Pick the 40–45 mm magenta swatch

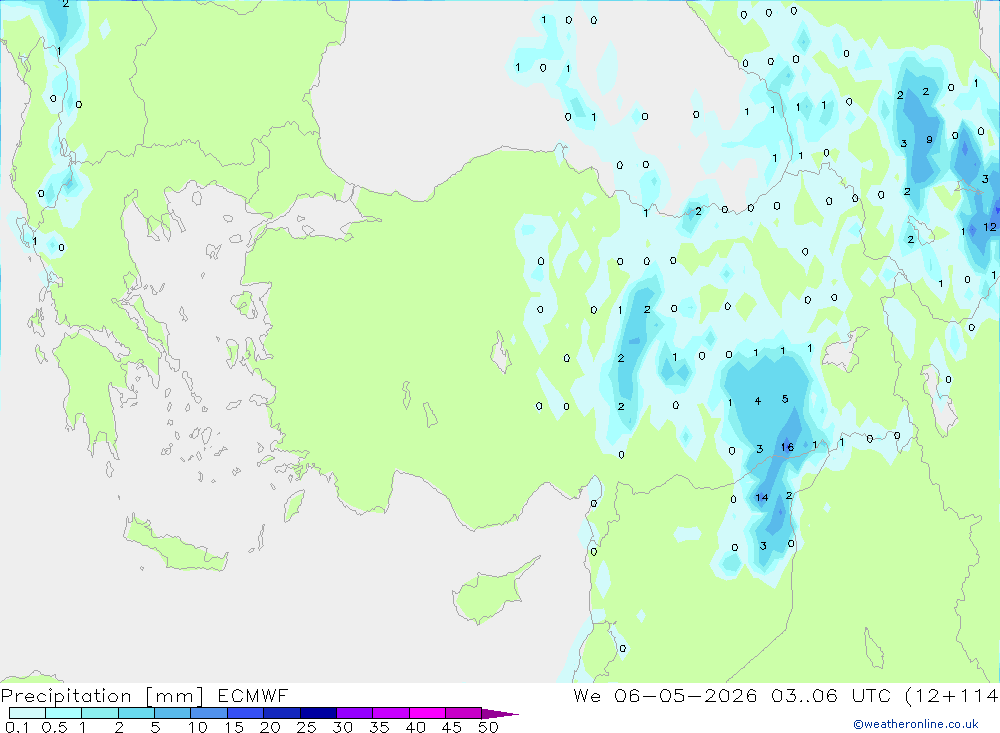pos(427,713)
